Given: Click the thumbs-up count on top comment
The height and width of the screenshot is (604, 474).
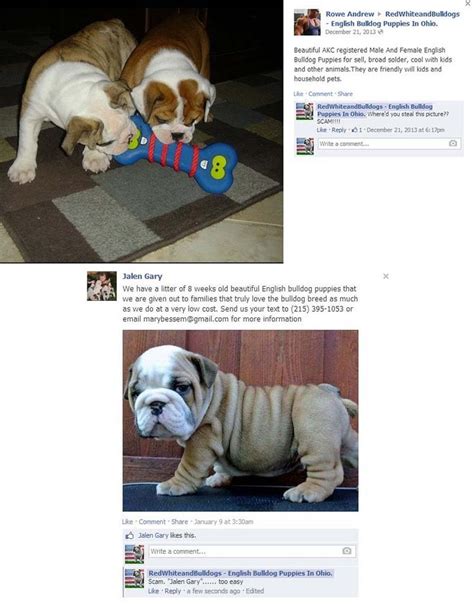Looking at the screenshot, I should click(357, 130).
